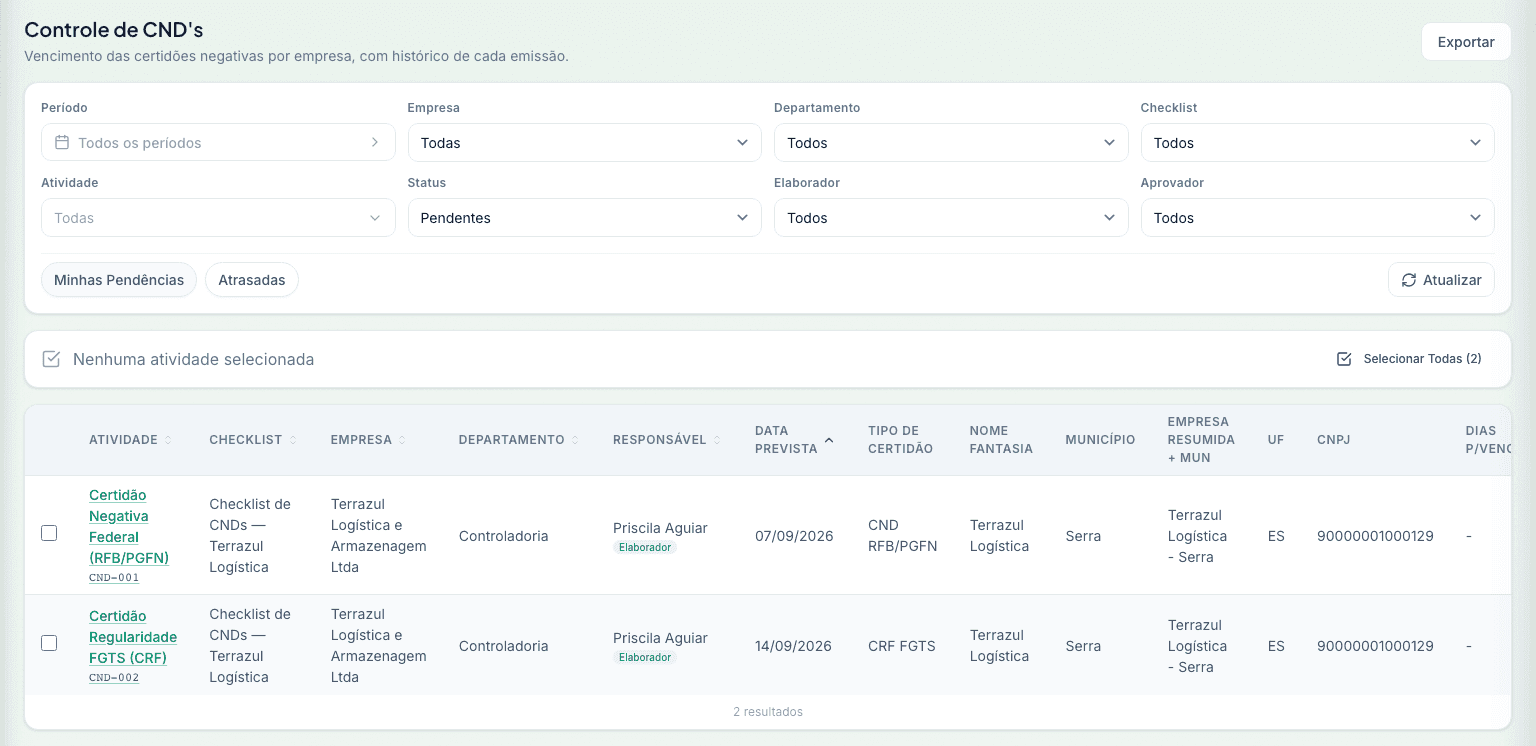Viewport: 1536px width, 746px height.
Task: Click the CRF FGTS certificate type cell
Action: click(902, 646)
